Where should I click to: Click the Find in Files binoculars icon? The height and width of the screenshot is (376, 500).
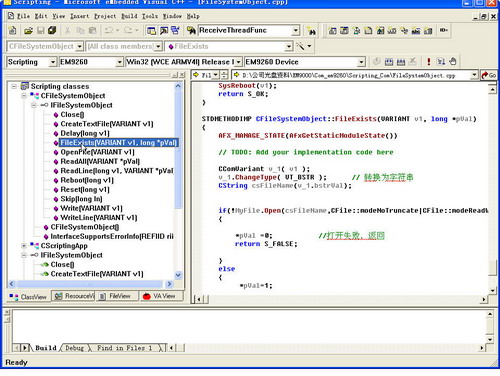(x=191, y=31)
